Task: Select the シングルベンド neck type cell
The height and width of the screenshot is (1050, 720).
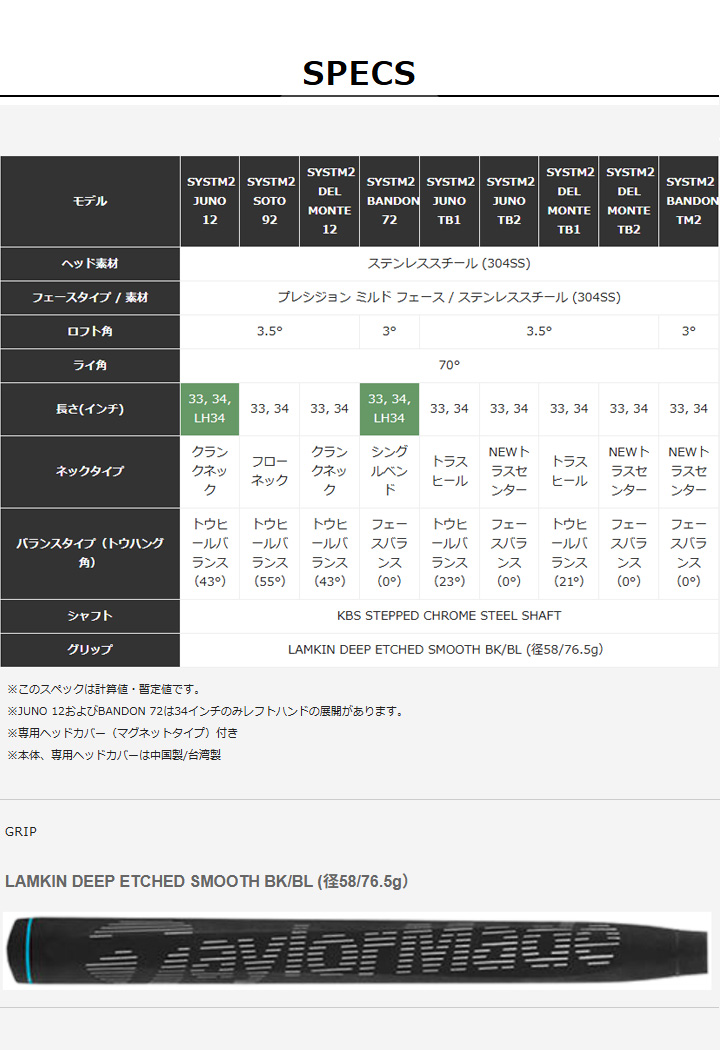Action: [x=389, y=471]
